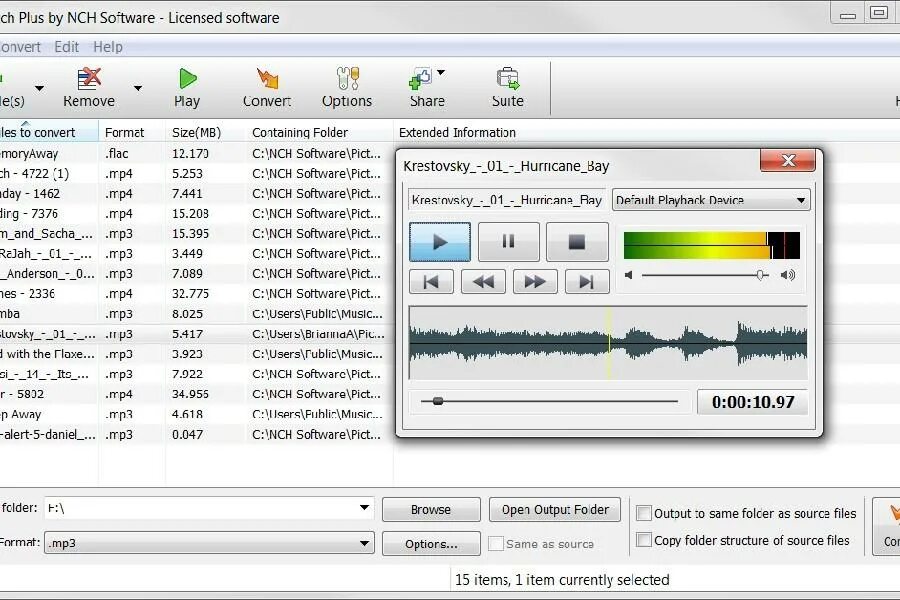Start playback in the player dialog

[440, 242]
